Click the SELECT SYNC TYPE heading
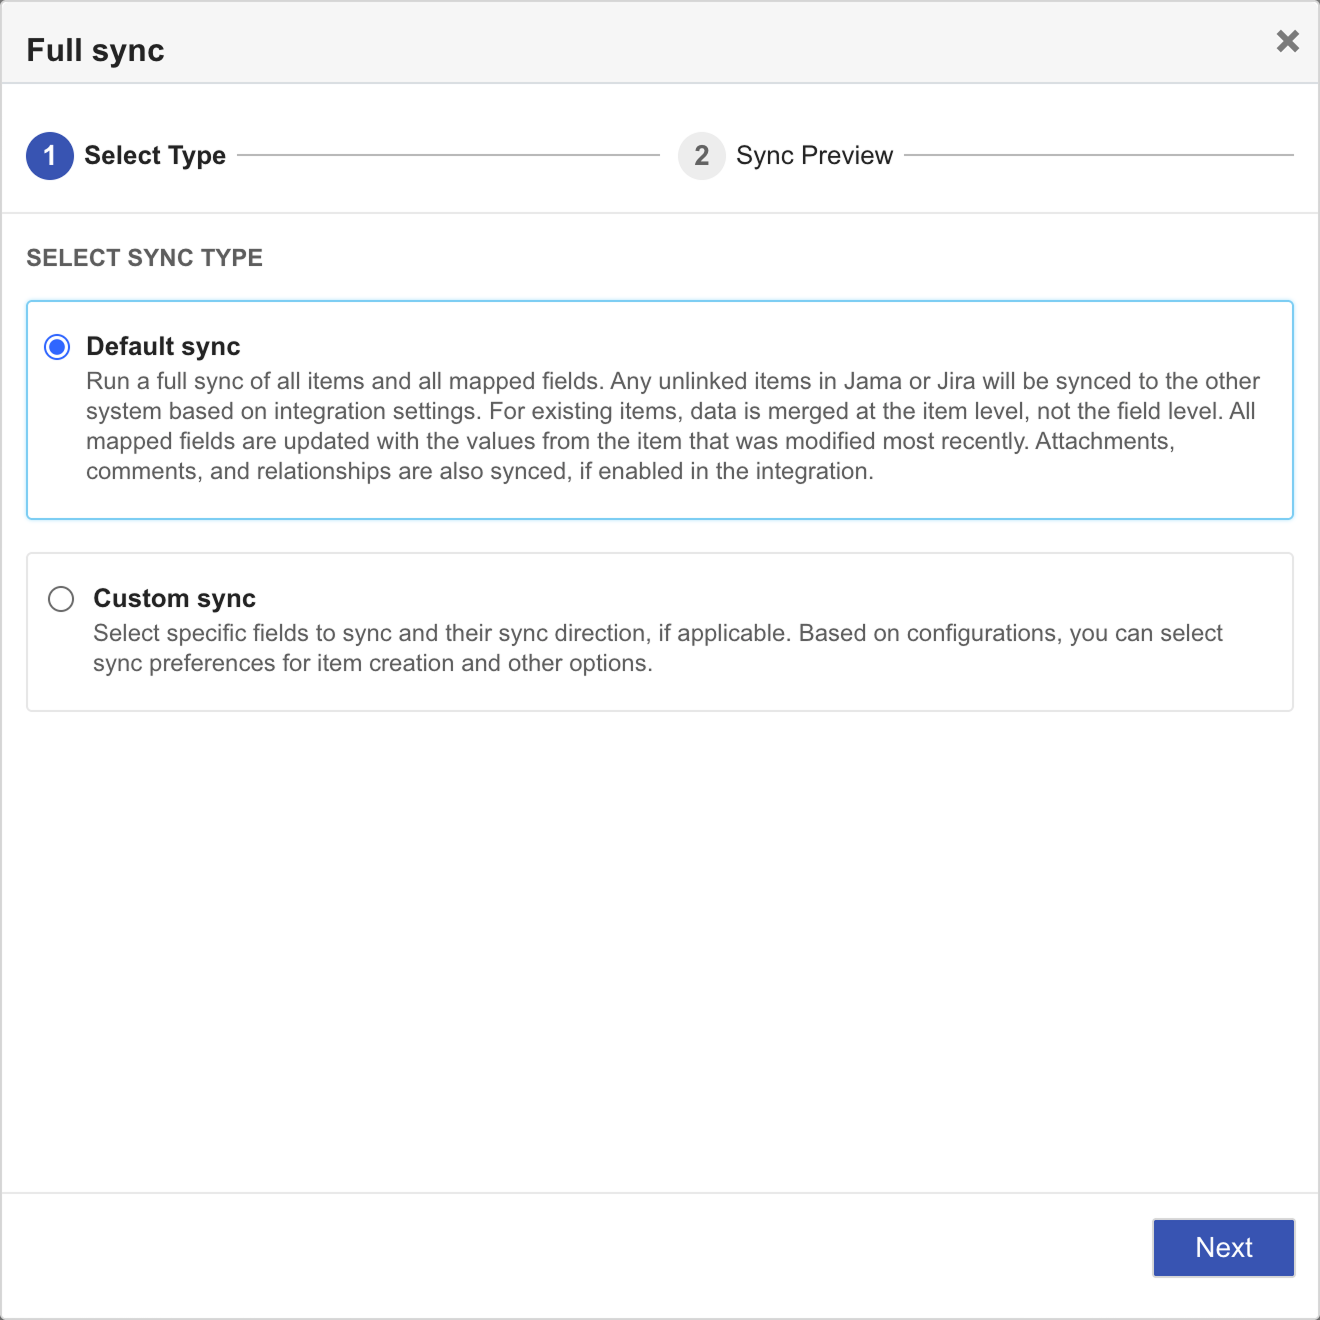 [144, 257]
